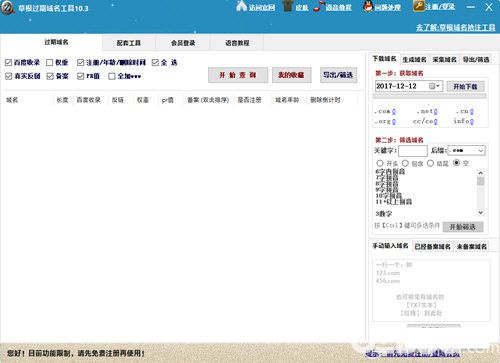
Task: Click the manual domain entry text area
Action: coord(431,290)
